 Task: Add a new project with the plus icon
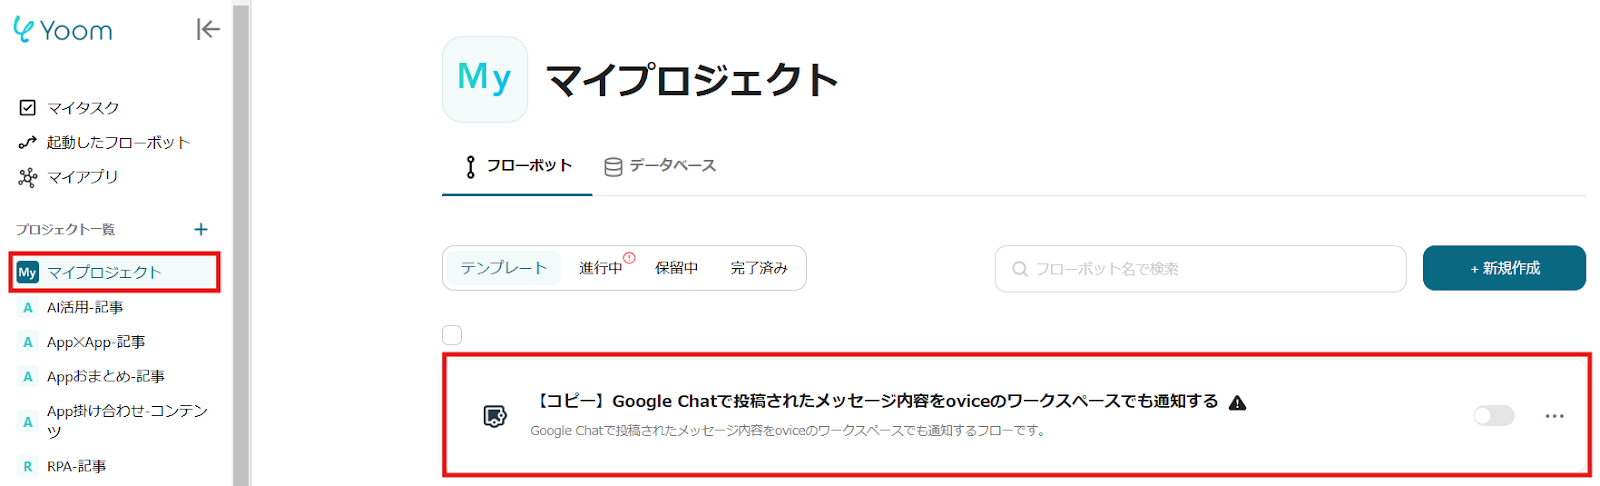click(x=201, y=229)
